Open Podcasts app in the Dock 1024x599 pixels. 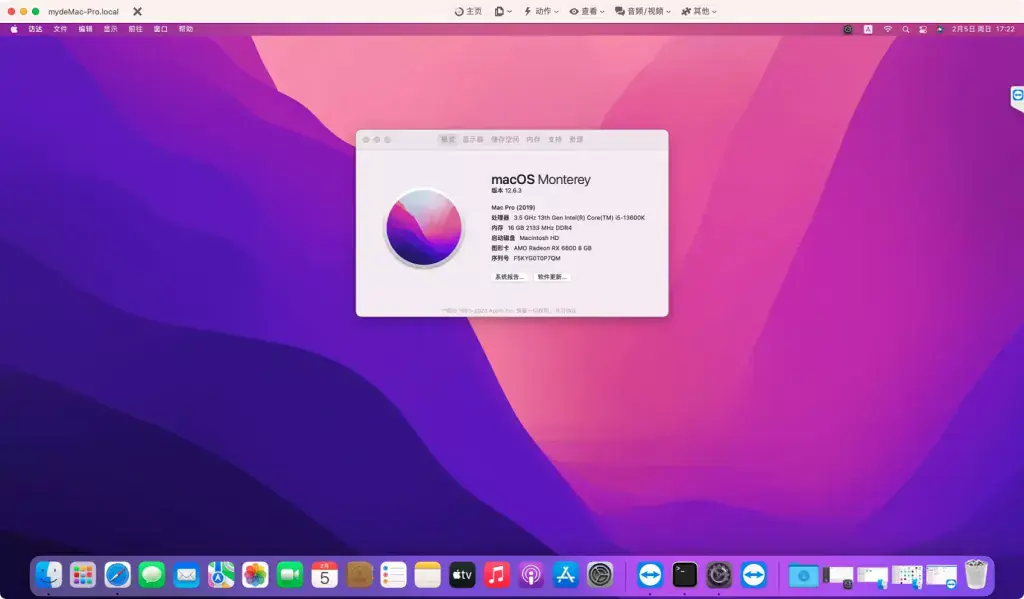coord(531,575)
